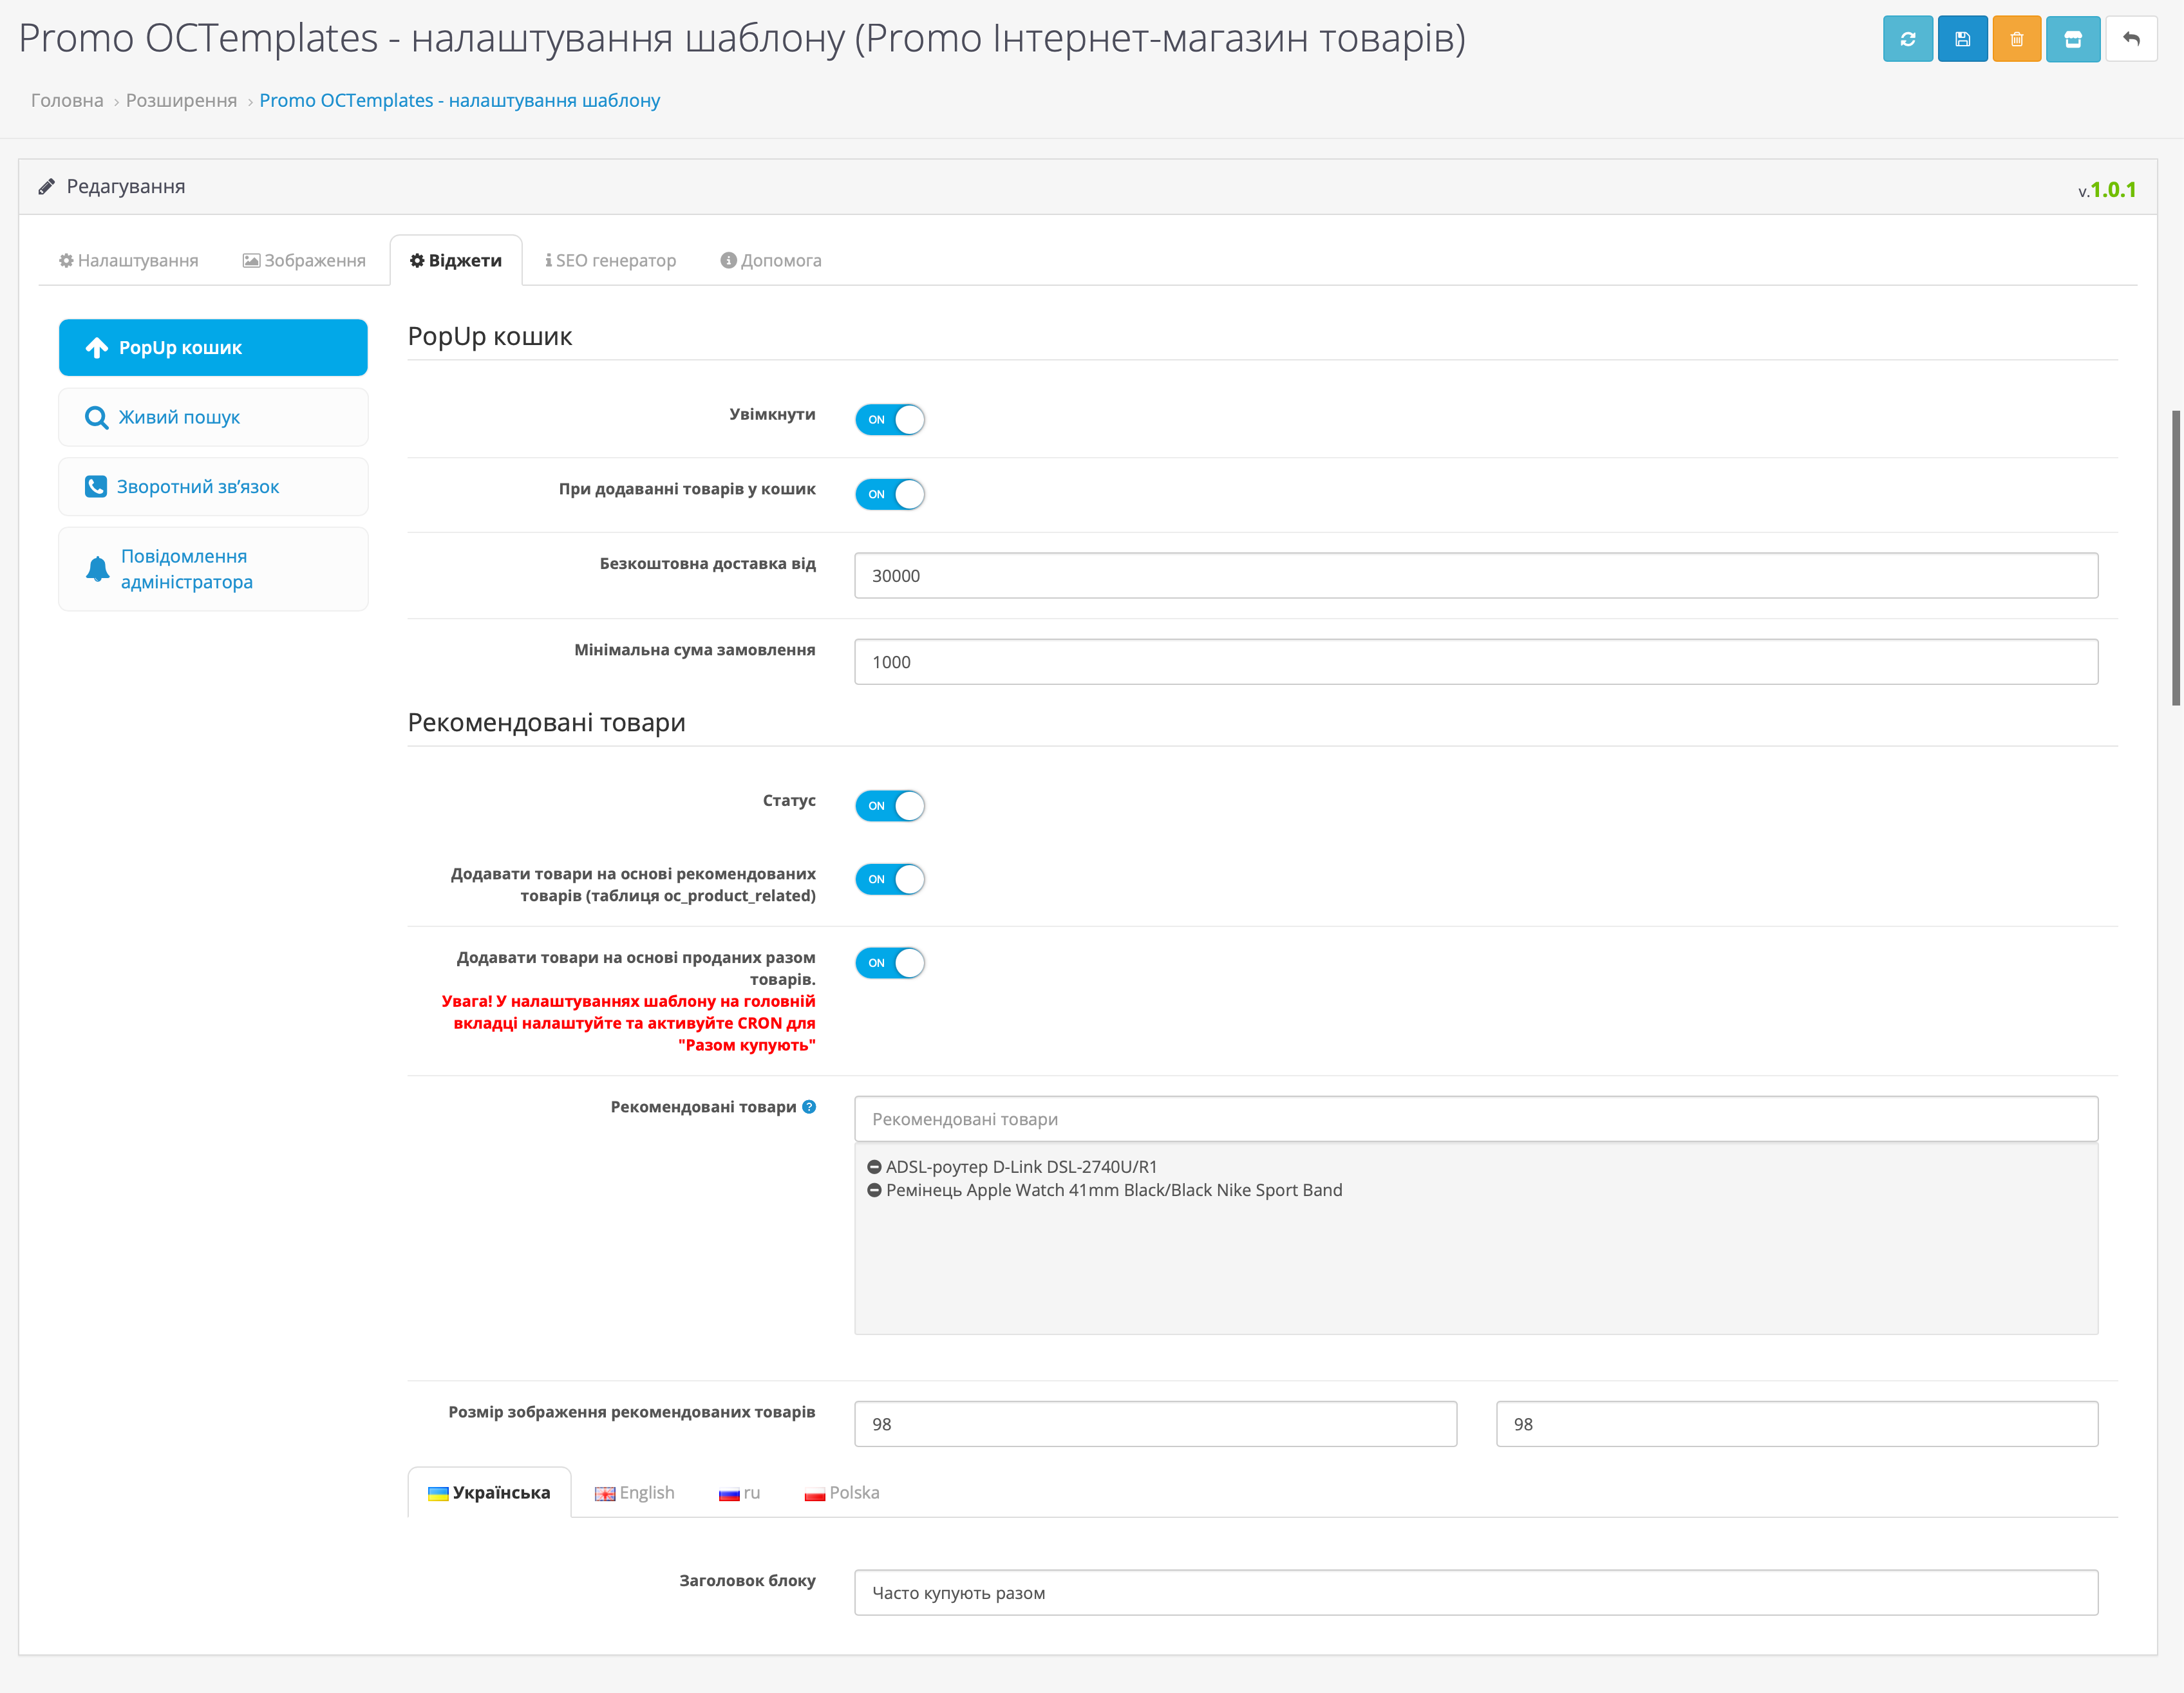Switch to the SEO генератор tab
Viewport: 2184px width, 1693px height.
coord(610,260)
